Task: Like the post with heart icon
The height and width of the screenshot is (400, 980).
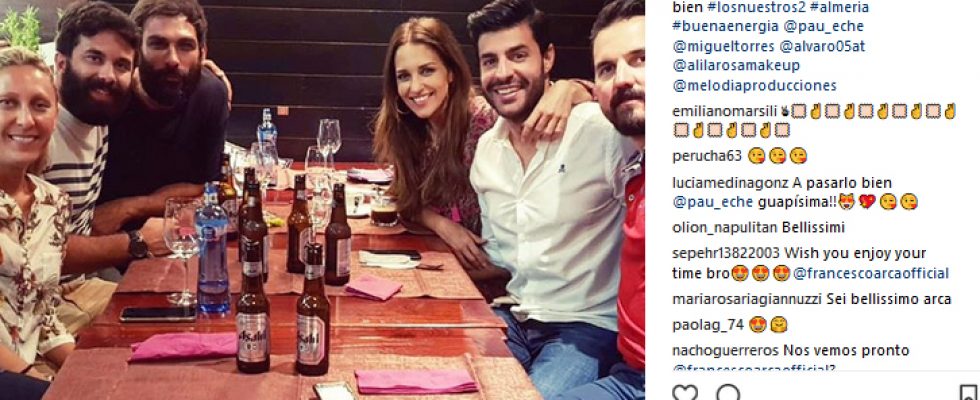Action: tap(684, 393)
